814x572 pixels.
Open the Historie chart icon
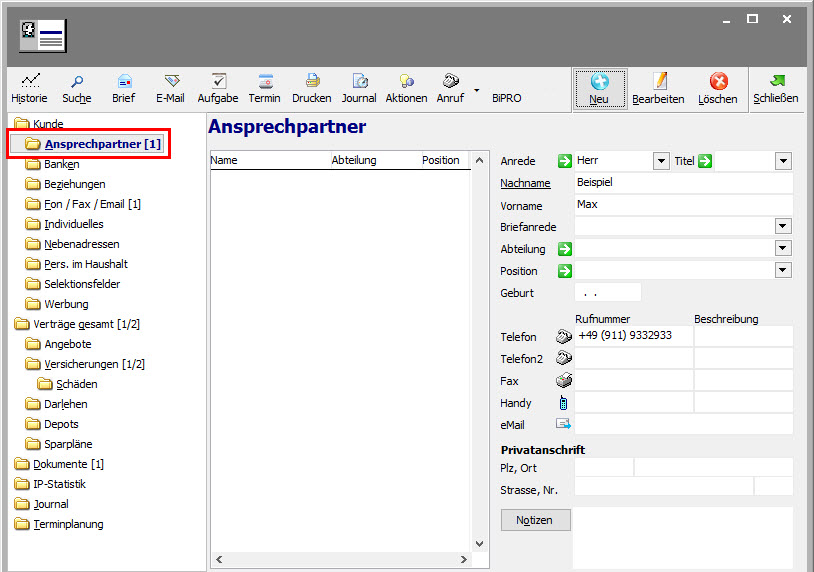(29, 81)
